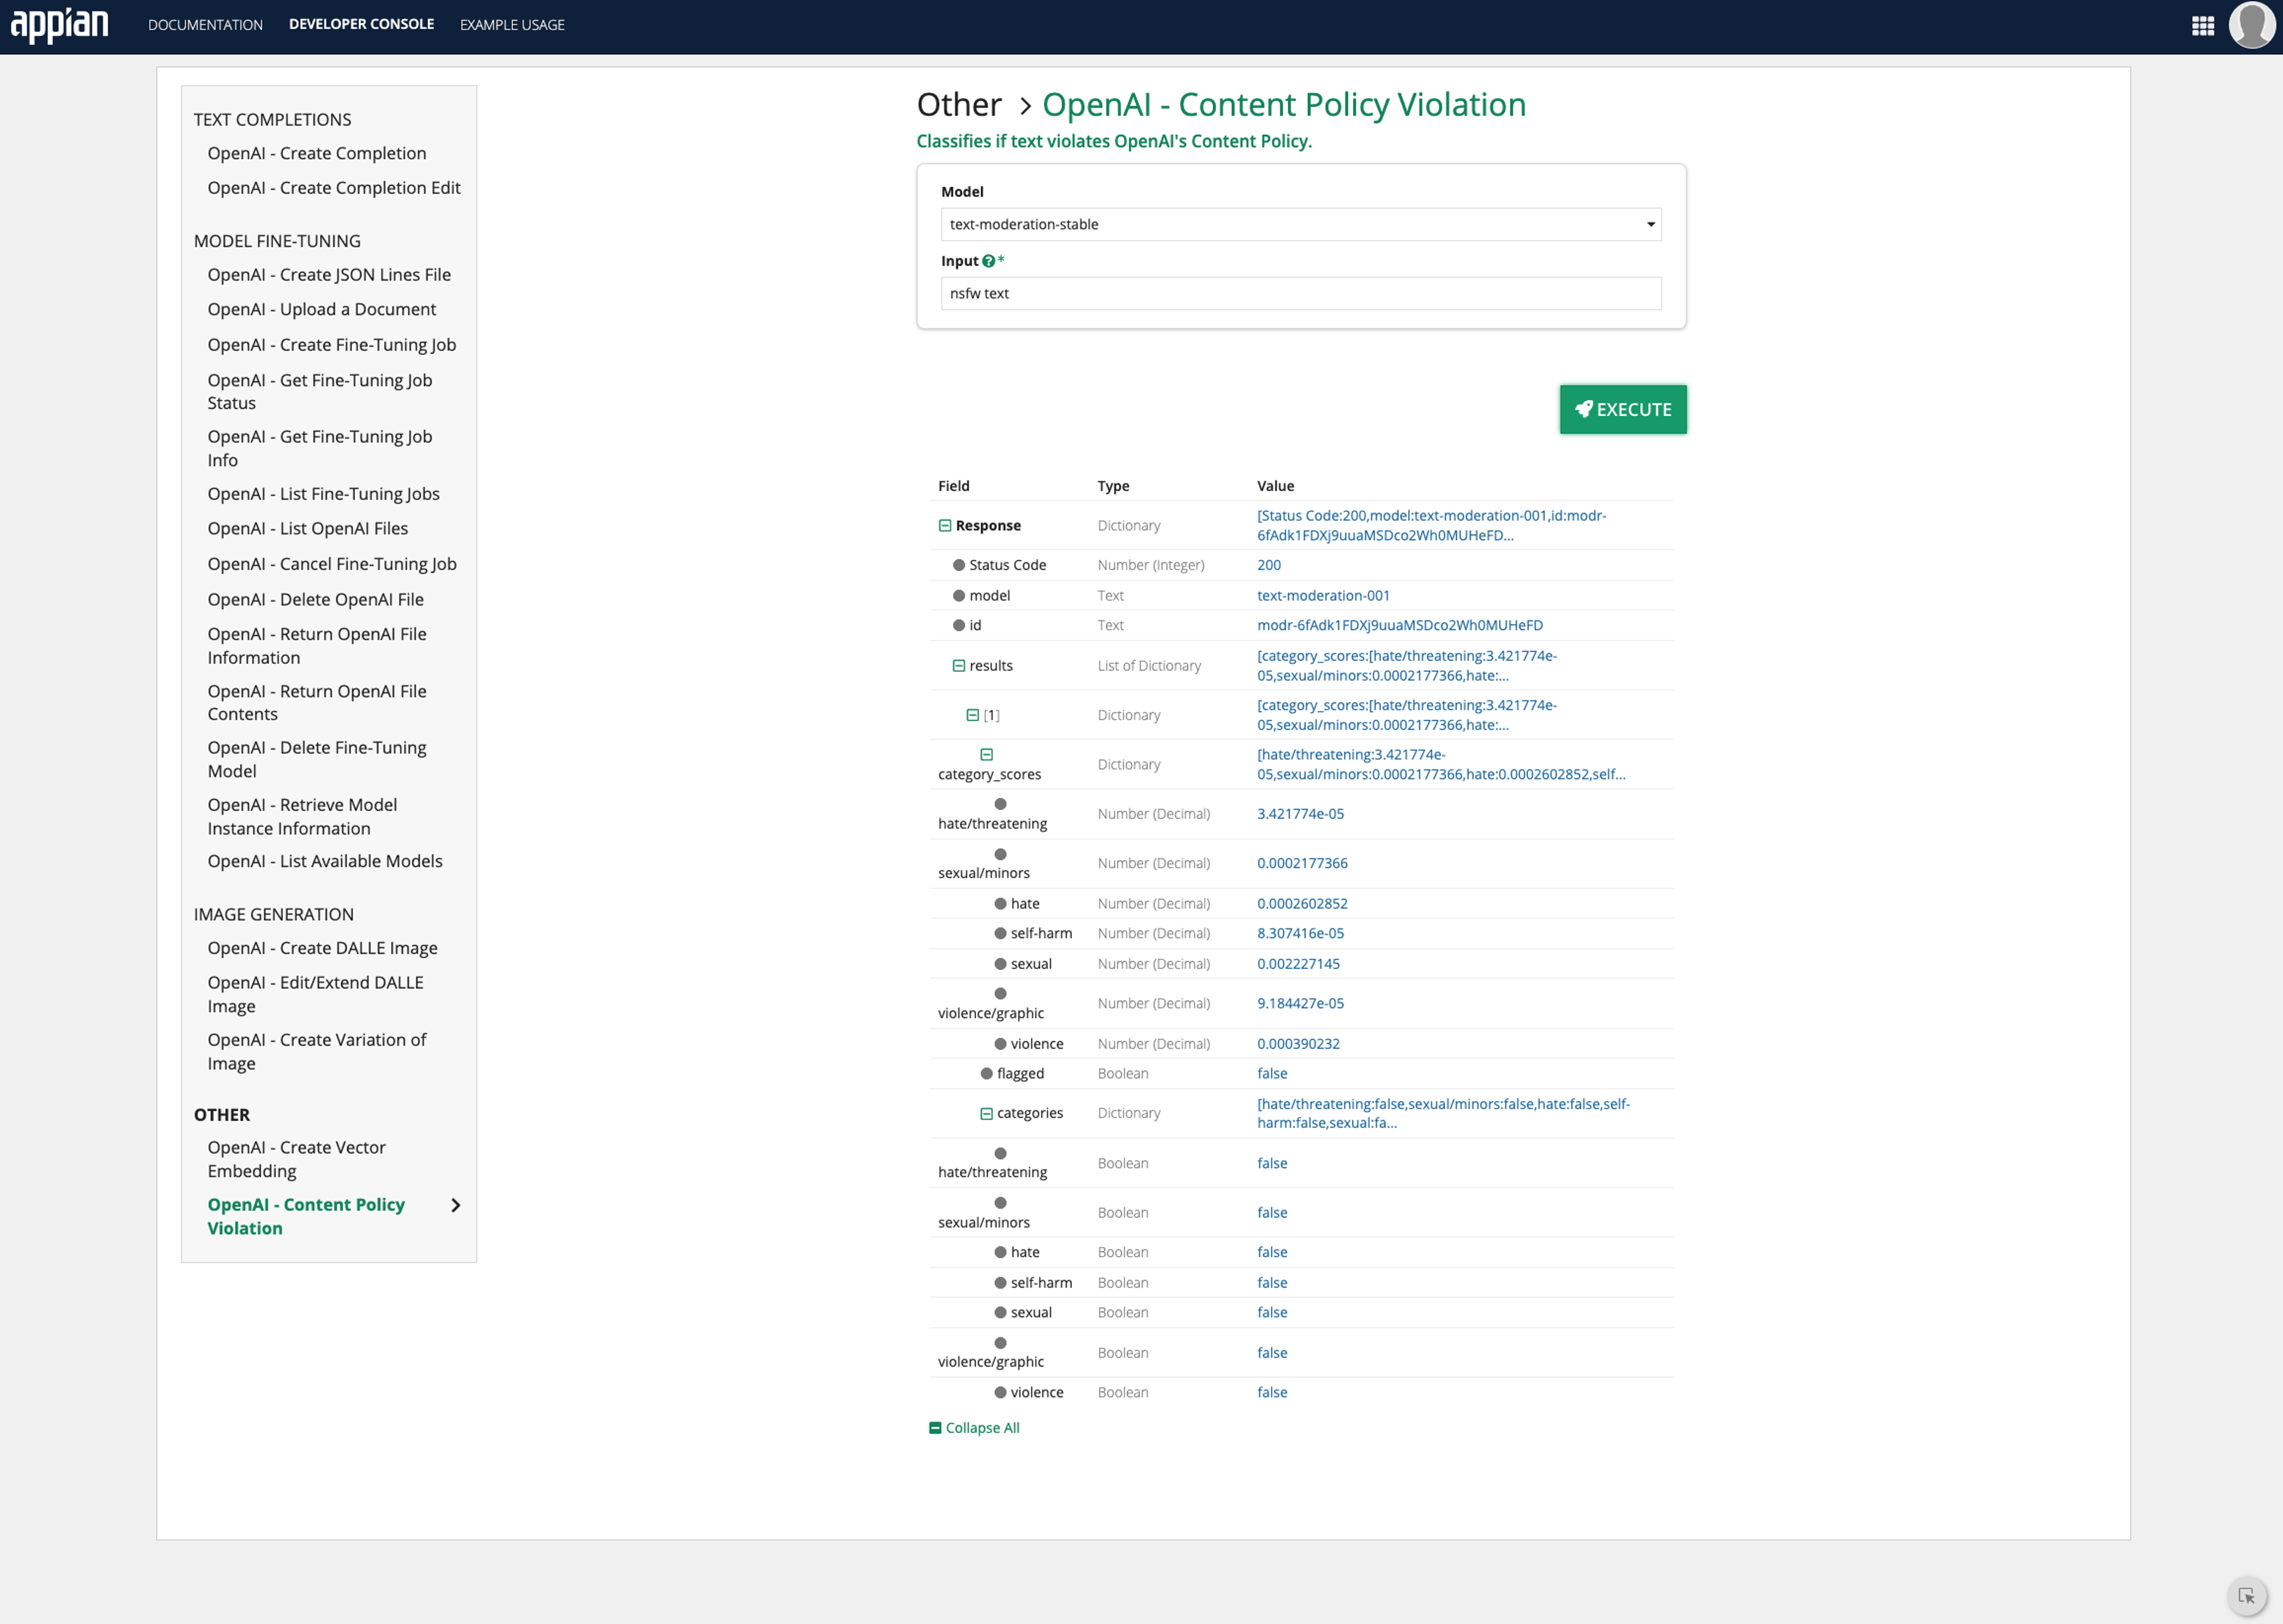Open OpenAI - Create DALLE Image
The height and width of the screenshot is (1624, 2283).
pos(323,948)
